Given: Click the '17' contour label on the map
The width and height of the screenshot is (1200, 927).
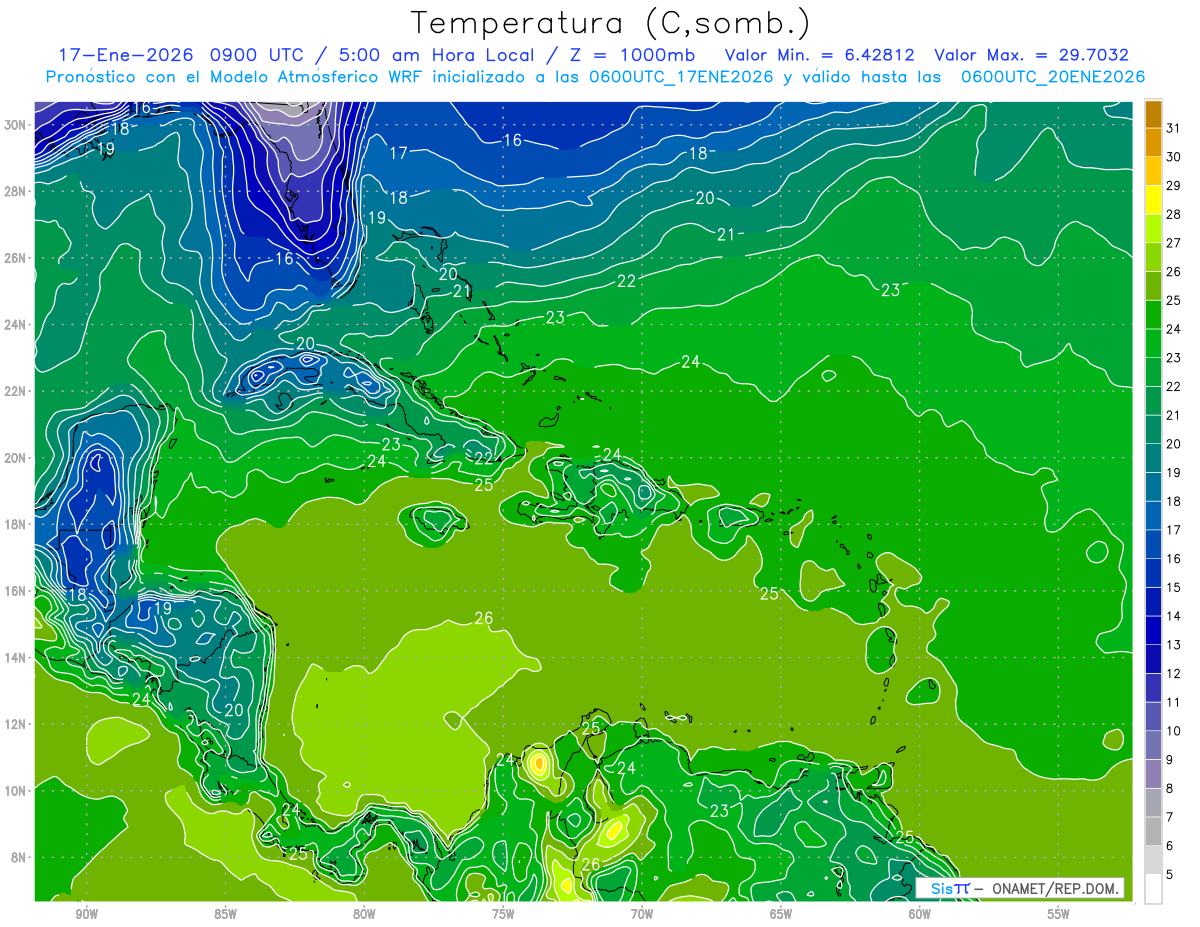Looking at the screenshot, I should 399,153.
